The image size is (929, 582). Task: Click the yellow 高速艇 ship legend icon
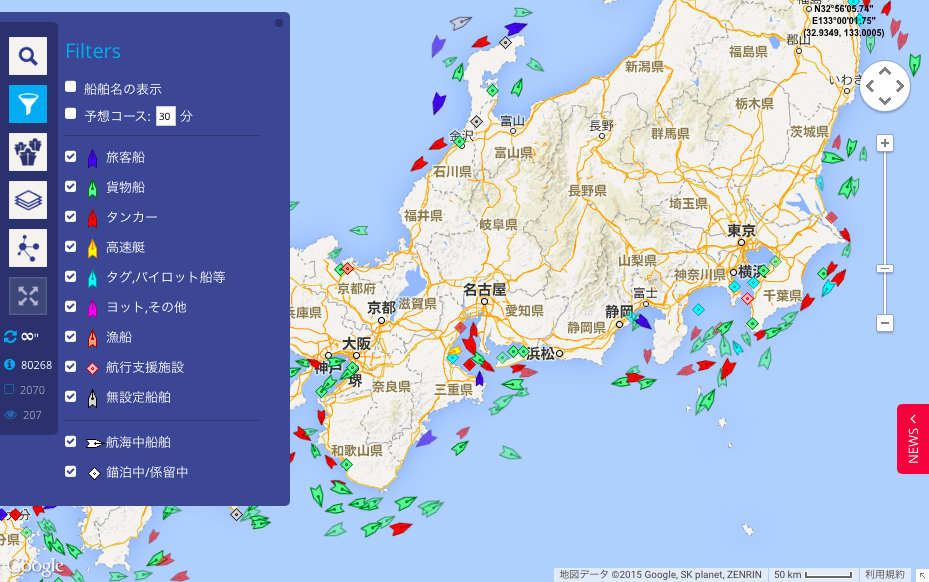[92, 248]
